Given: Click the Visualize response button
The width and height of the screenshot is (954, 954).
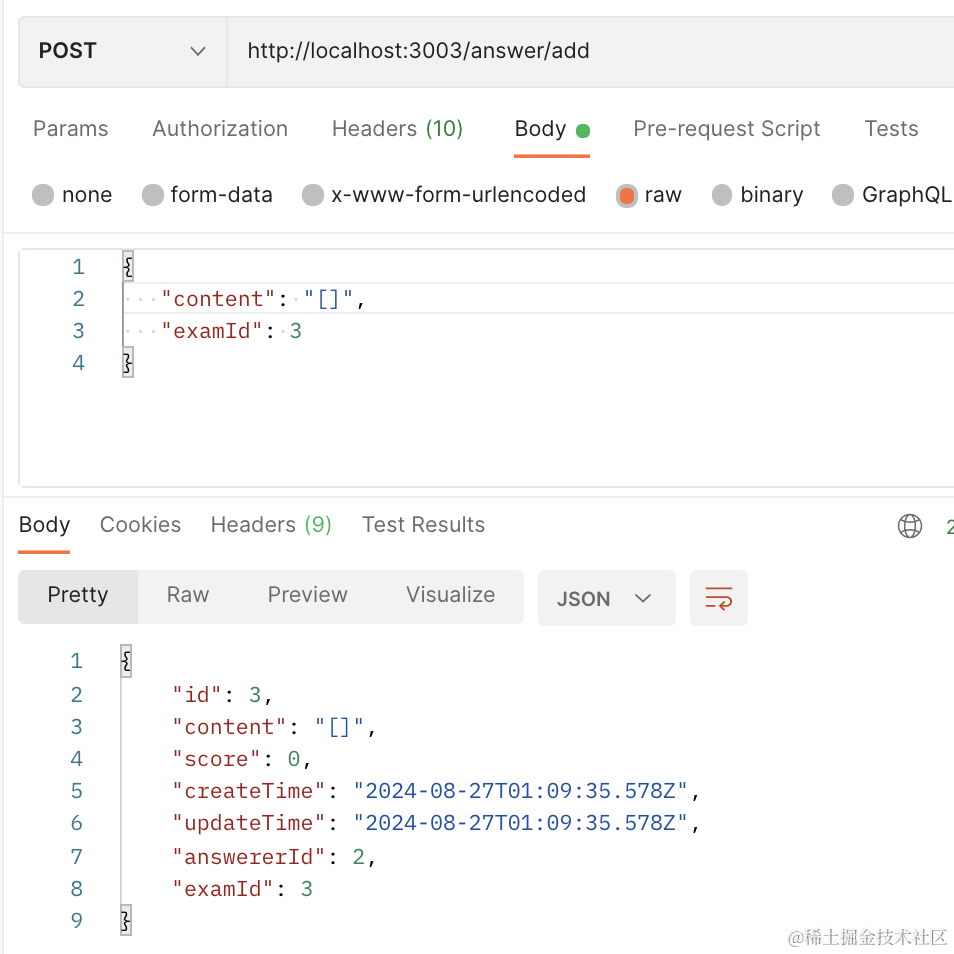Looking at the screenshot, I should click(450, 595).
